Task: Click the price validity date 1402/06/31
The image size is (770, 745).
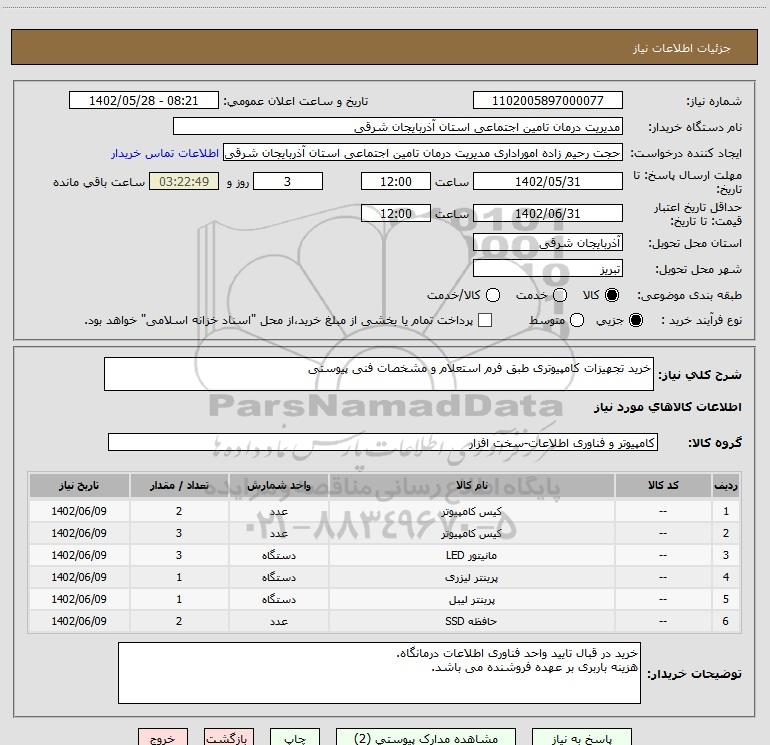Action: (x=548, y=213)
